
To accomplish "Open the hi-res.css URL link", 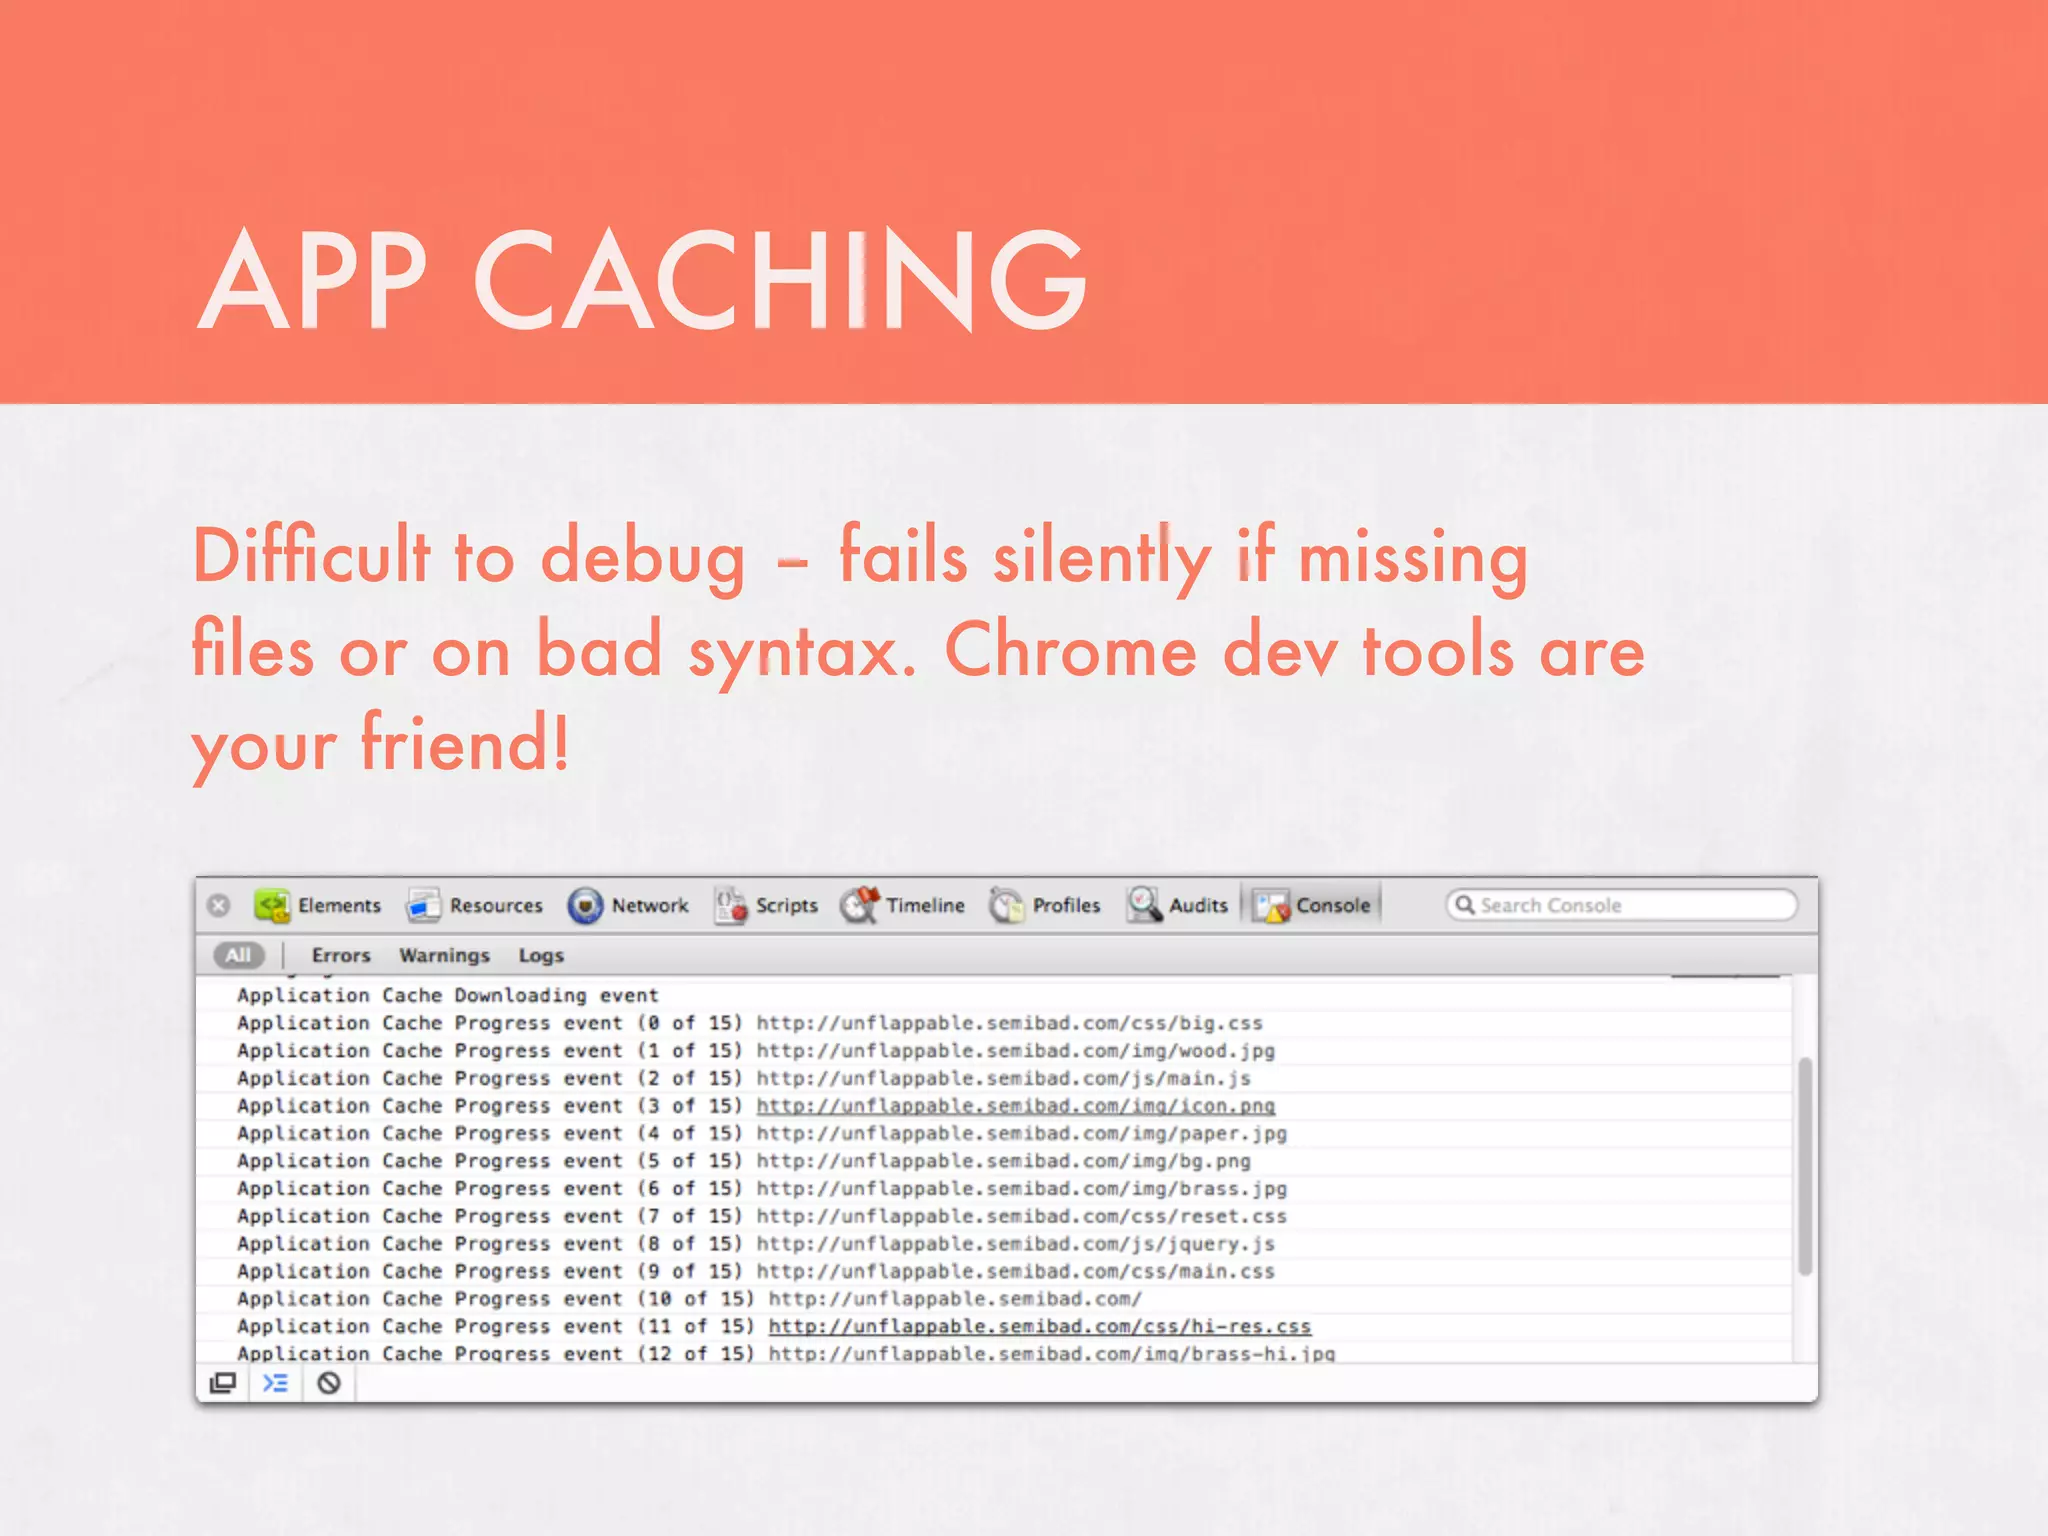I will 1039,1326.
